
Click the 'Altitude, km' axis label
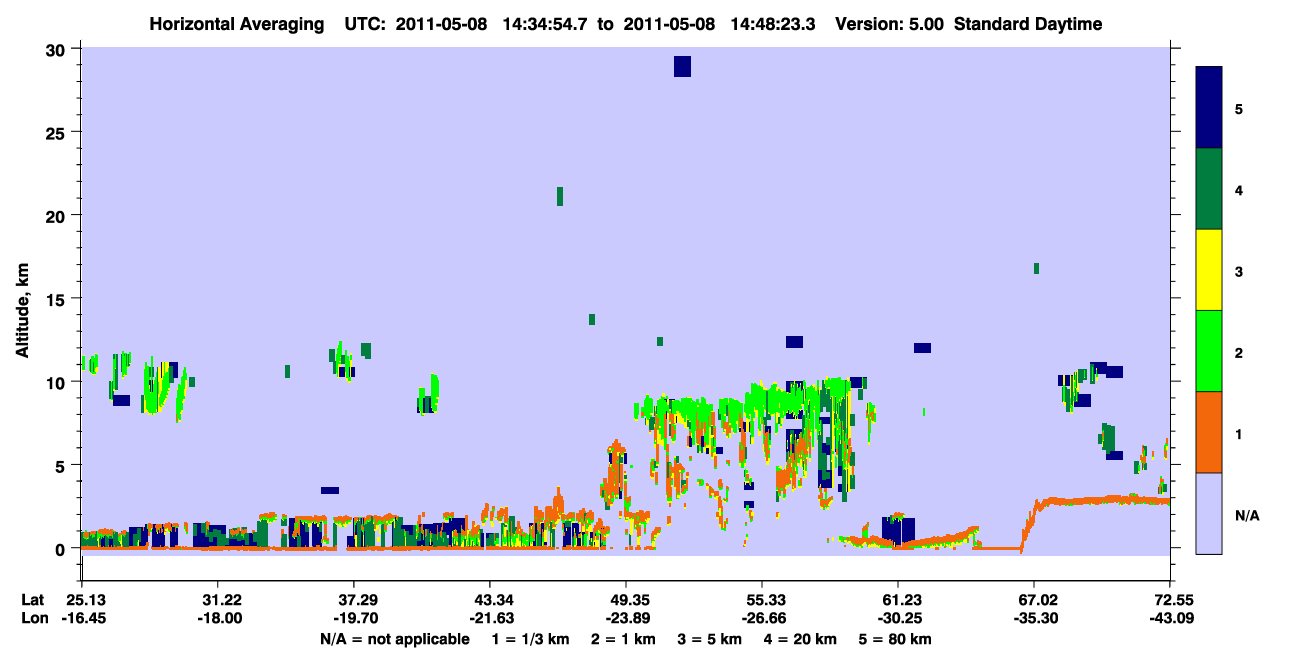coord(22,308)
